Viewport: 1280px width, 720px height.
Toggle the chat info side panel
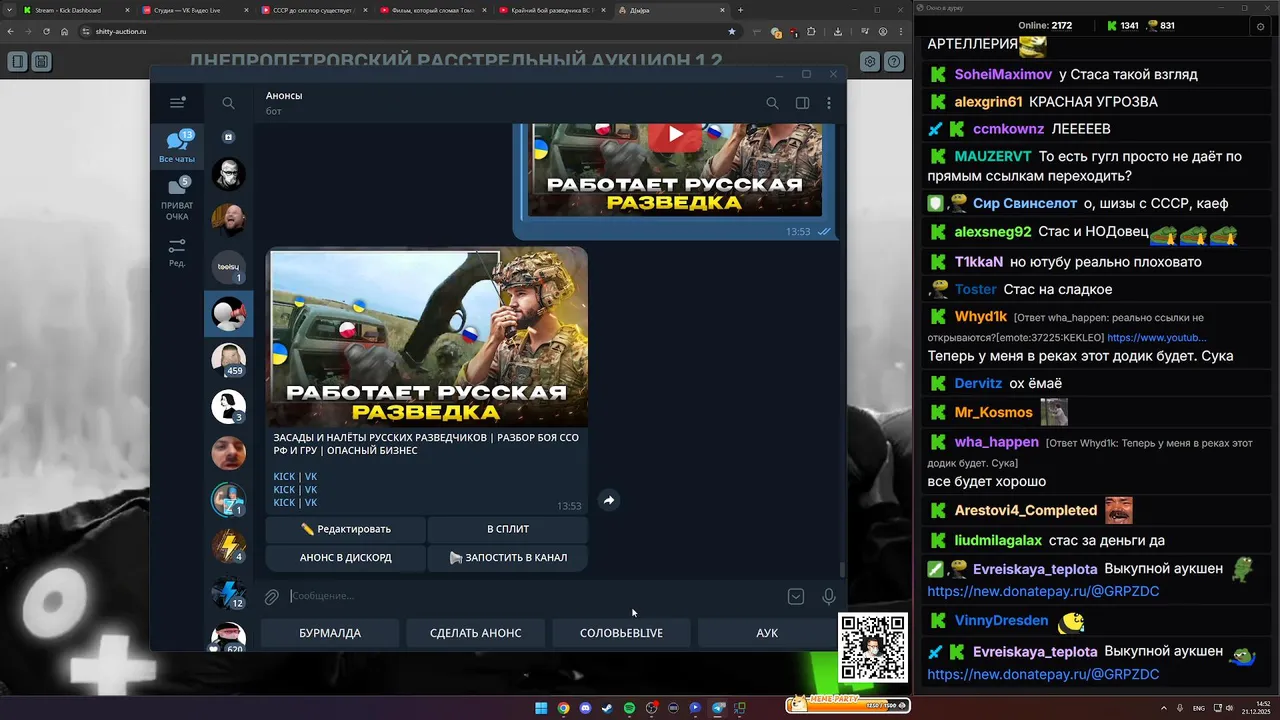pos(802,103)
